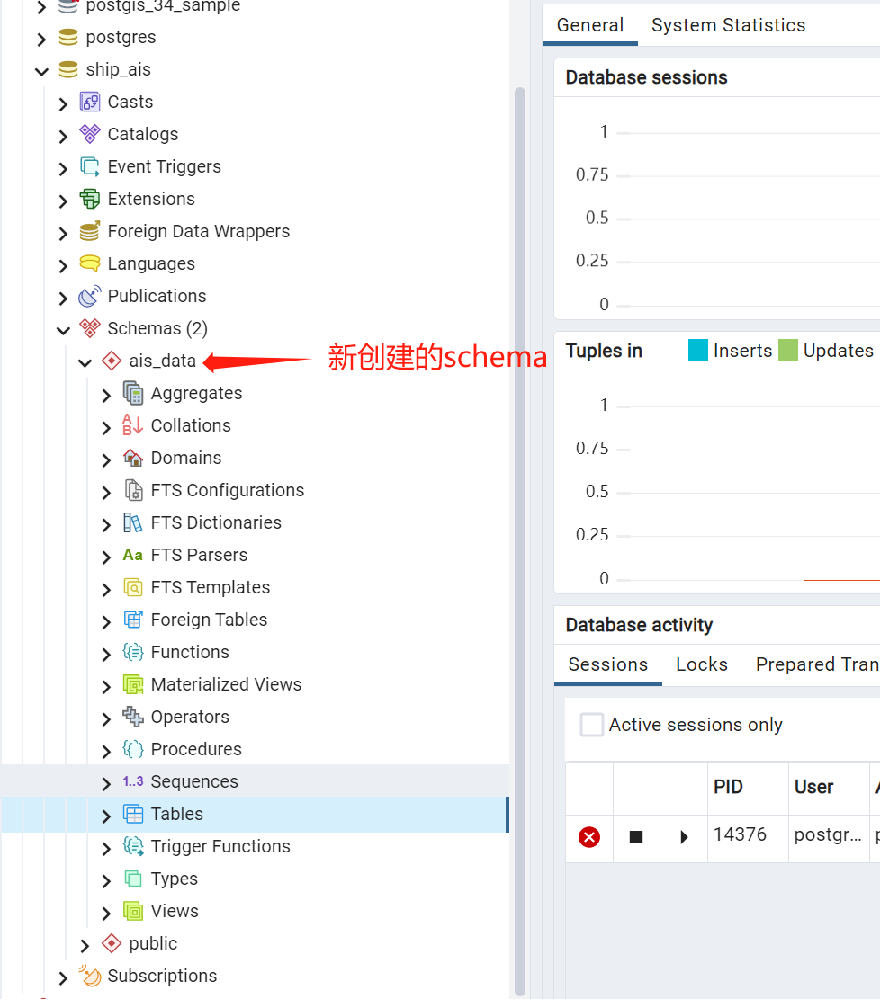Select the Sessions activity tab
Viewport: 880px width, 1000px height.
click(608, 665)
